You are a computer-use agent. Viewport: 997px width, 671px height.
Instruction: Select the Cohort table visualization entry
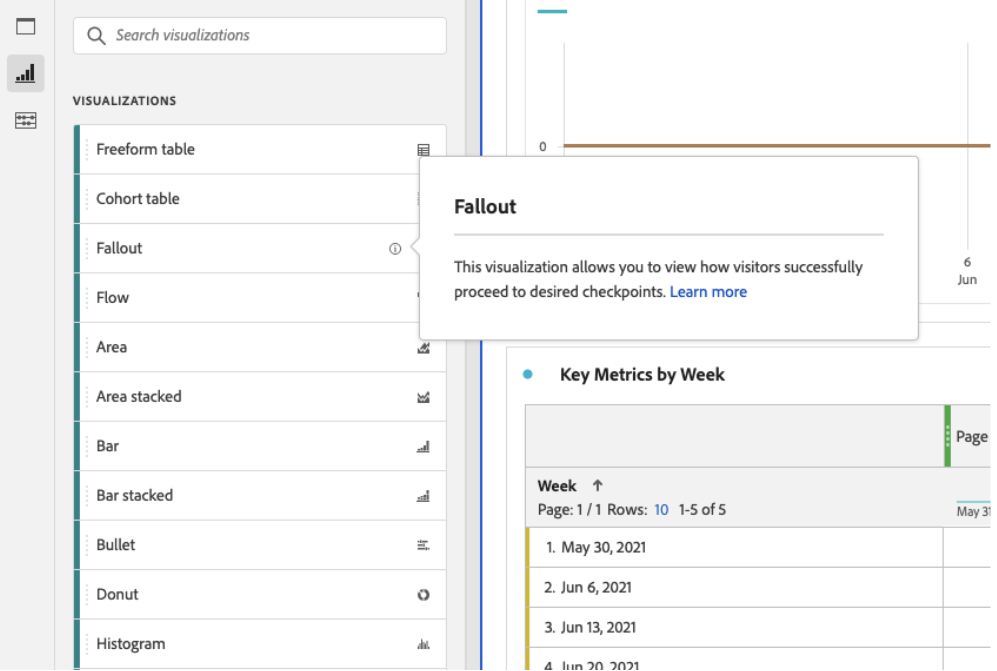(x=138, y=199)
